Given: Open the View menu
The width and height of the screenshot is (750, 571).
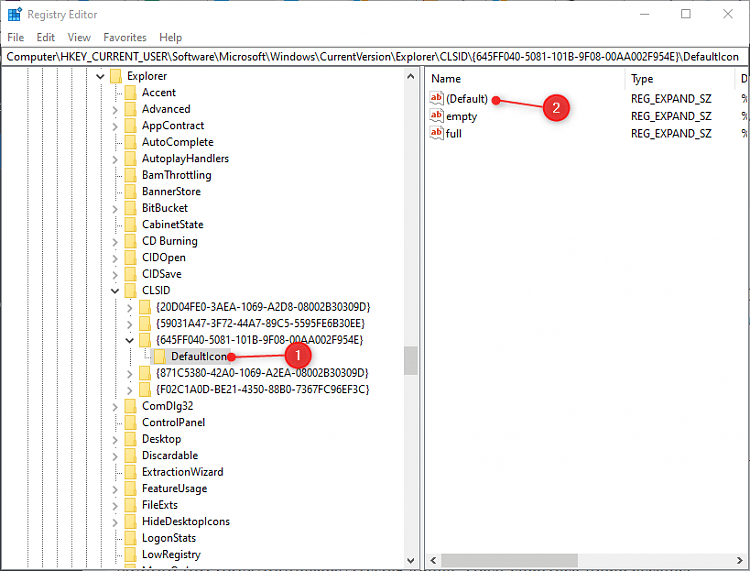Looking at the screenshot, I should (79, 37).
